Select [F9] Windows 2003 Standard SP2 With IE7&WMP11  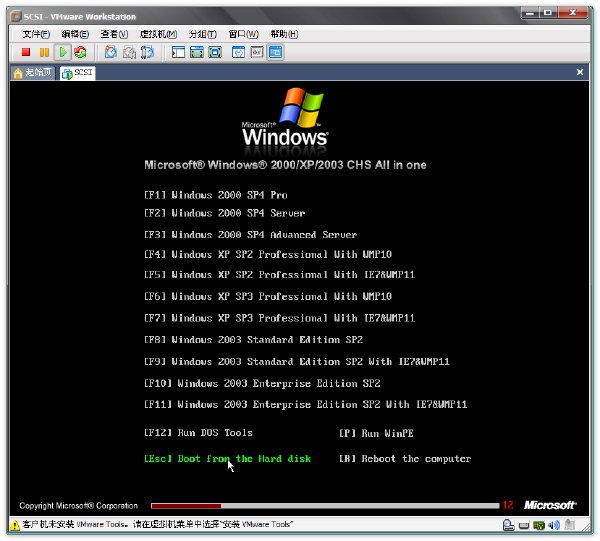(297, 362)
